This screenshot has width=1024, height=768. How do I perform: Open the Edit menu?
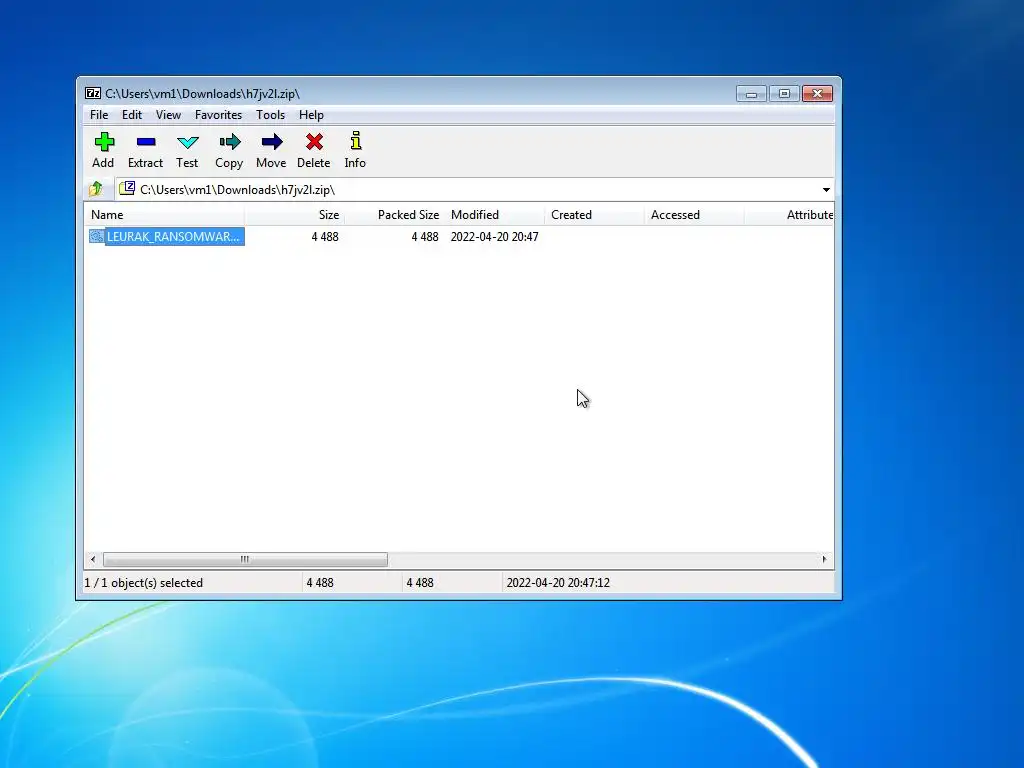132,115
